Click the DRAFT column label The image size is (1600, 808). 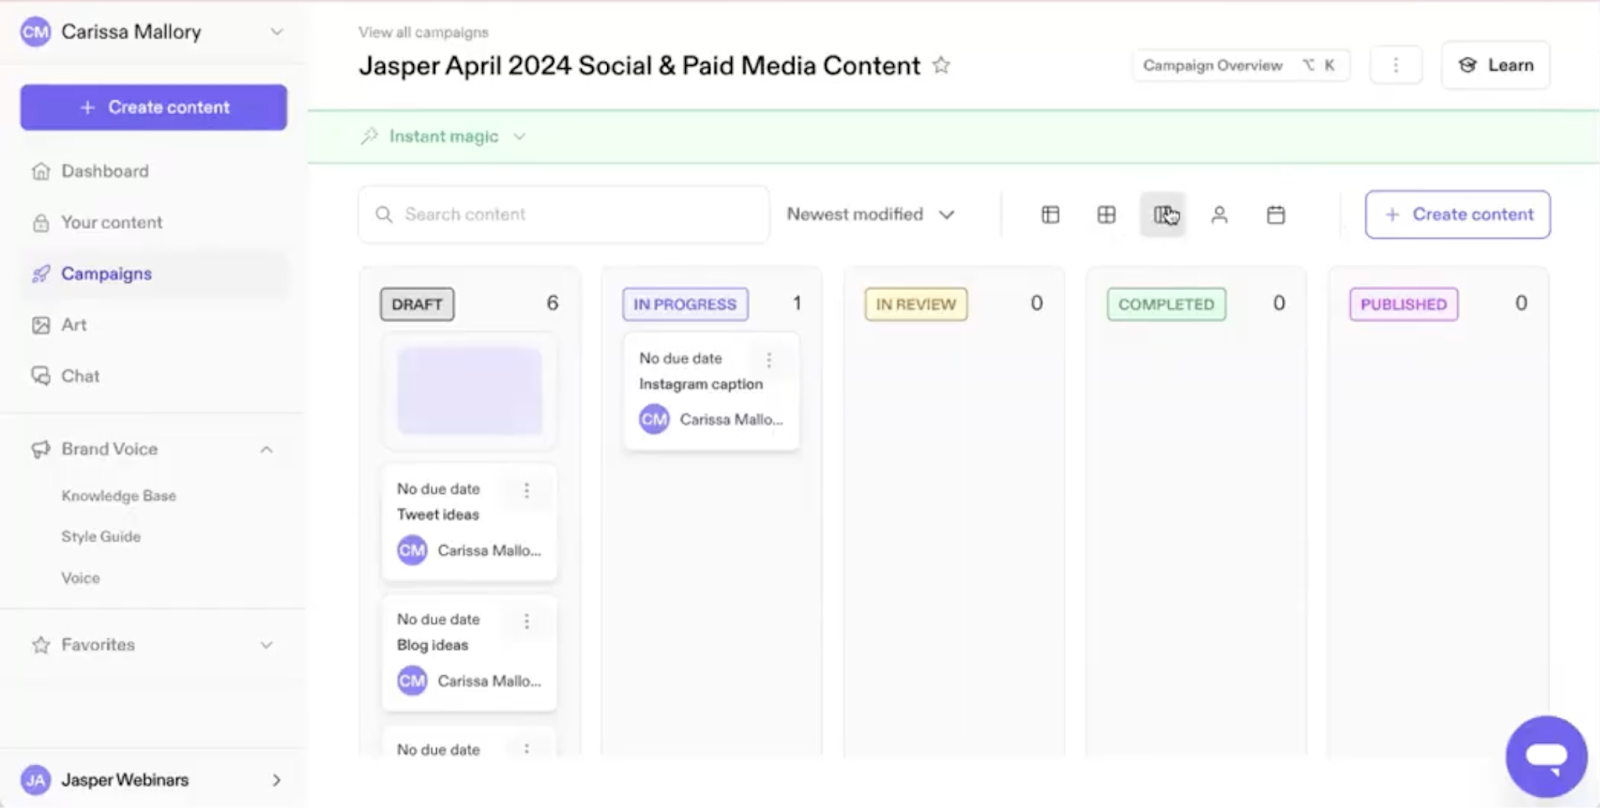click(x=417, y=304)
